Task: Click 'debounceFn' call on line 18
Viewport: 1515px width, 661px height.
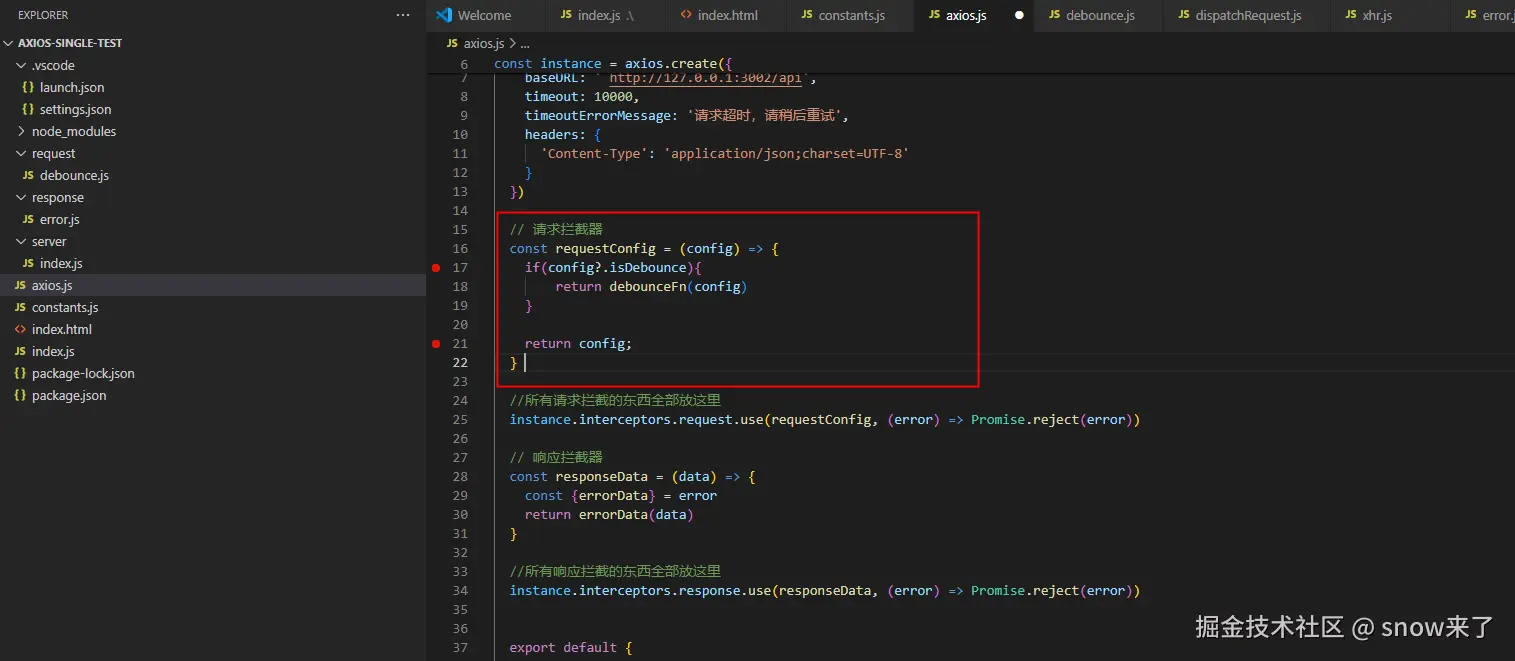Action: coord(647,287)
